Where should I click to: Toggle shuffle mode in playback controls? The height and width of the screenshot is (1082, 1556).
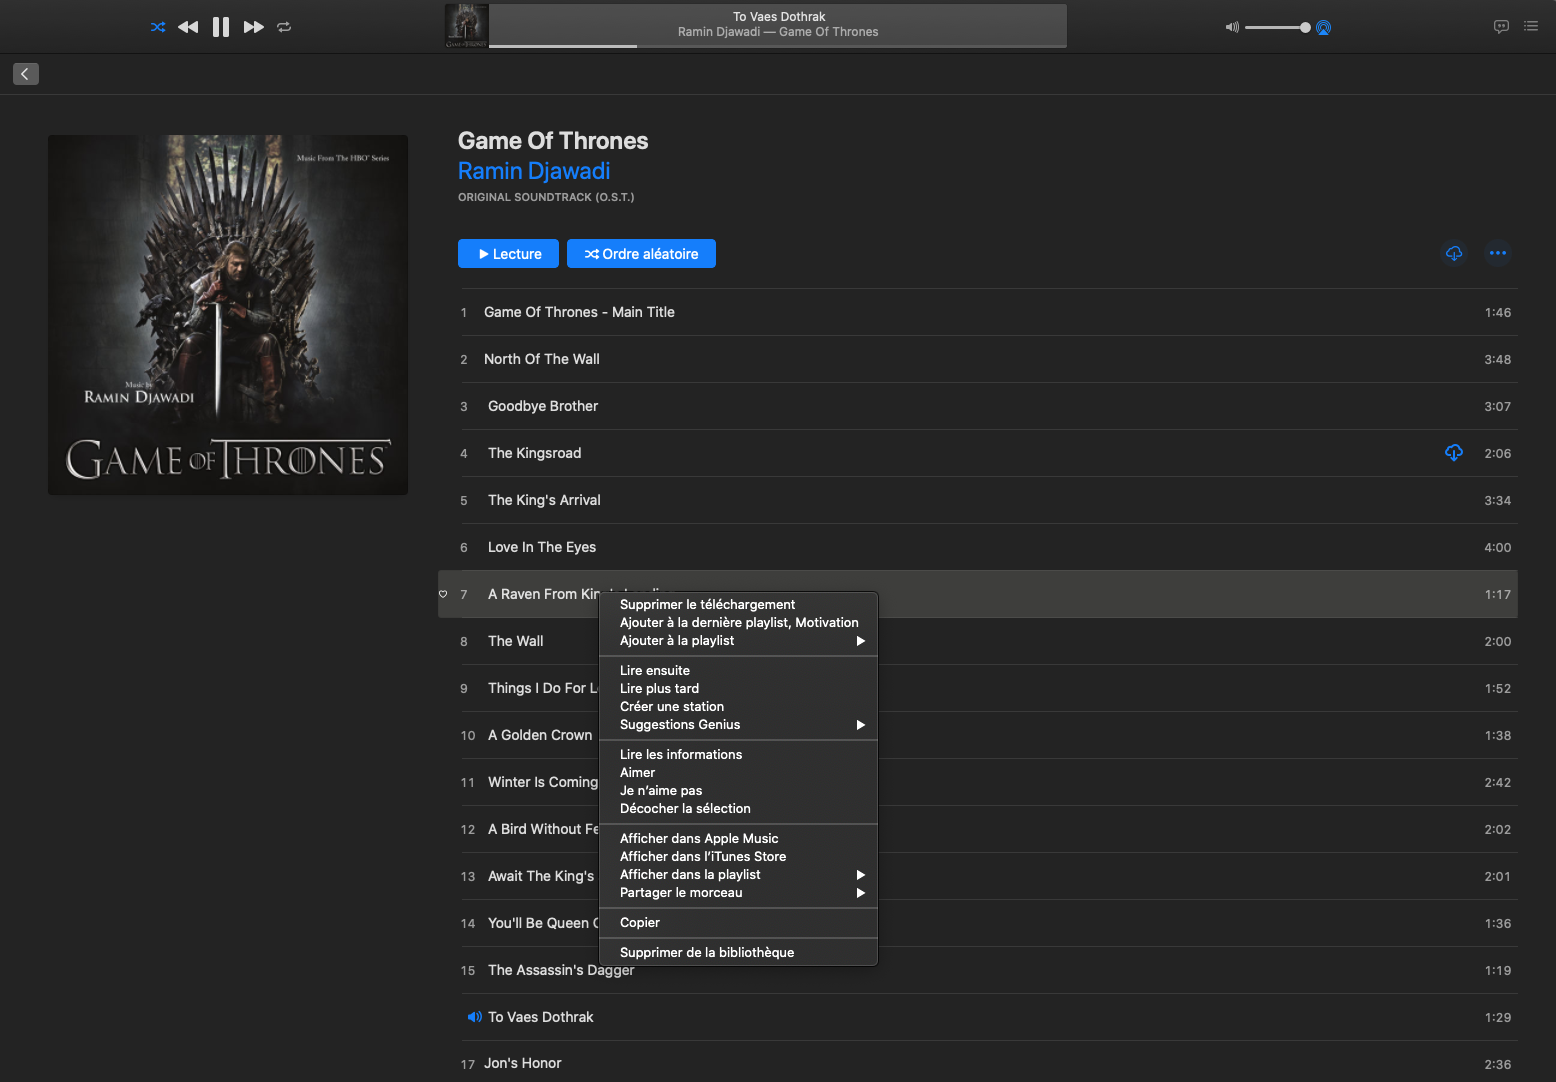[158, 27]
